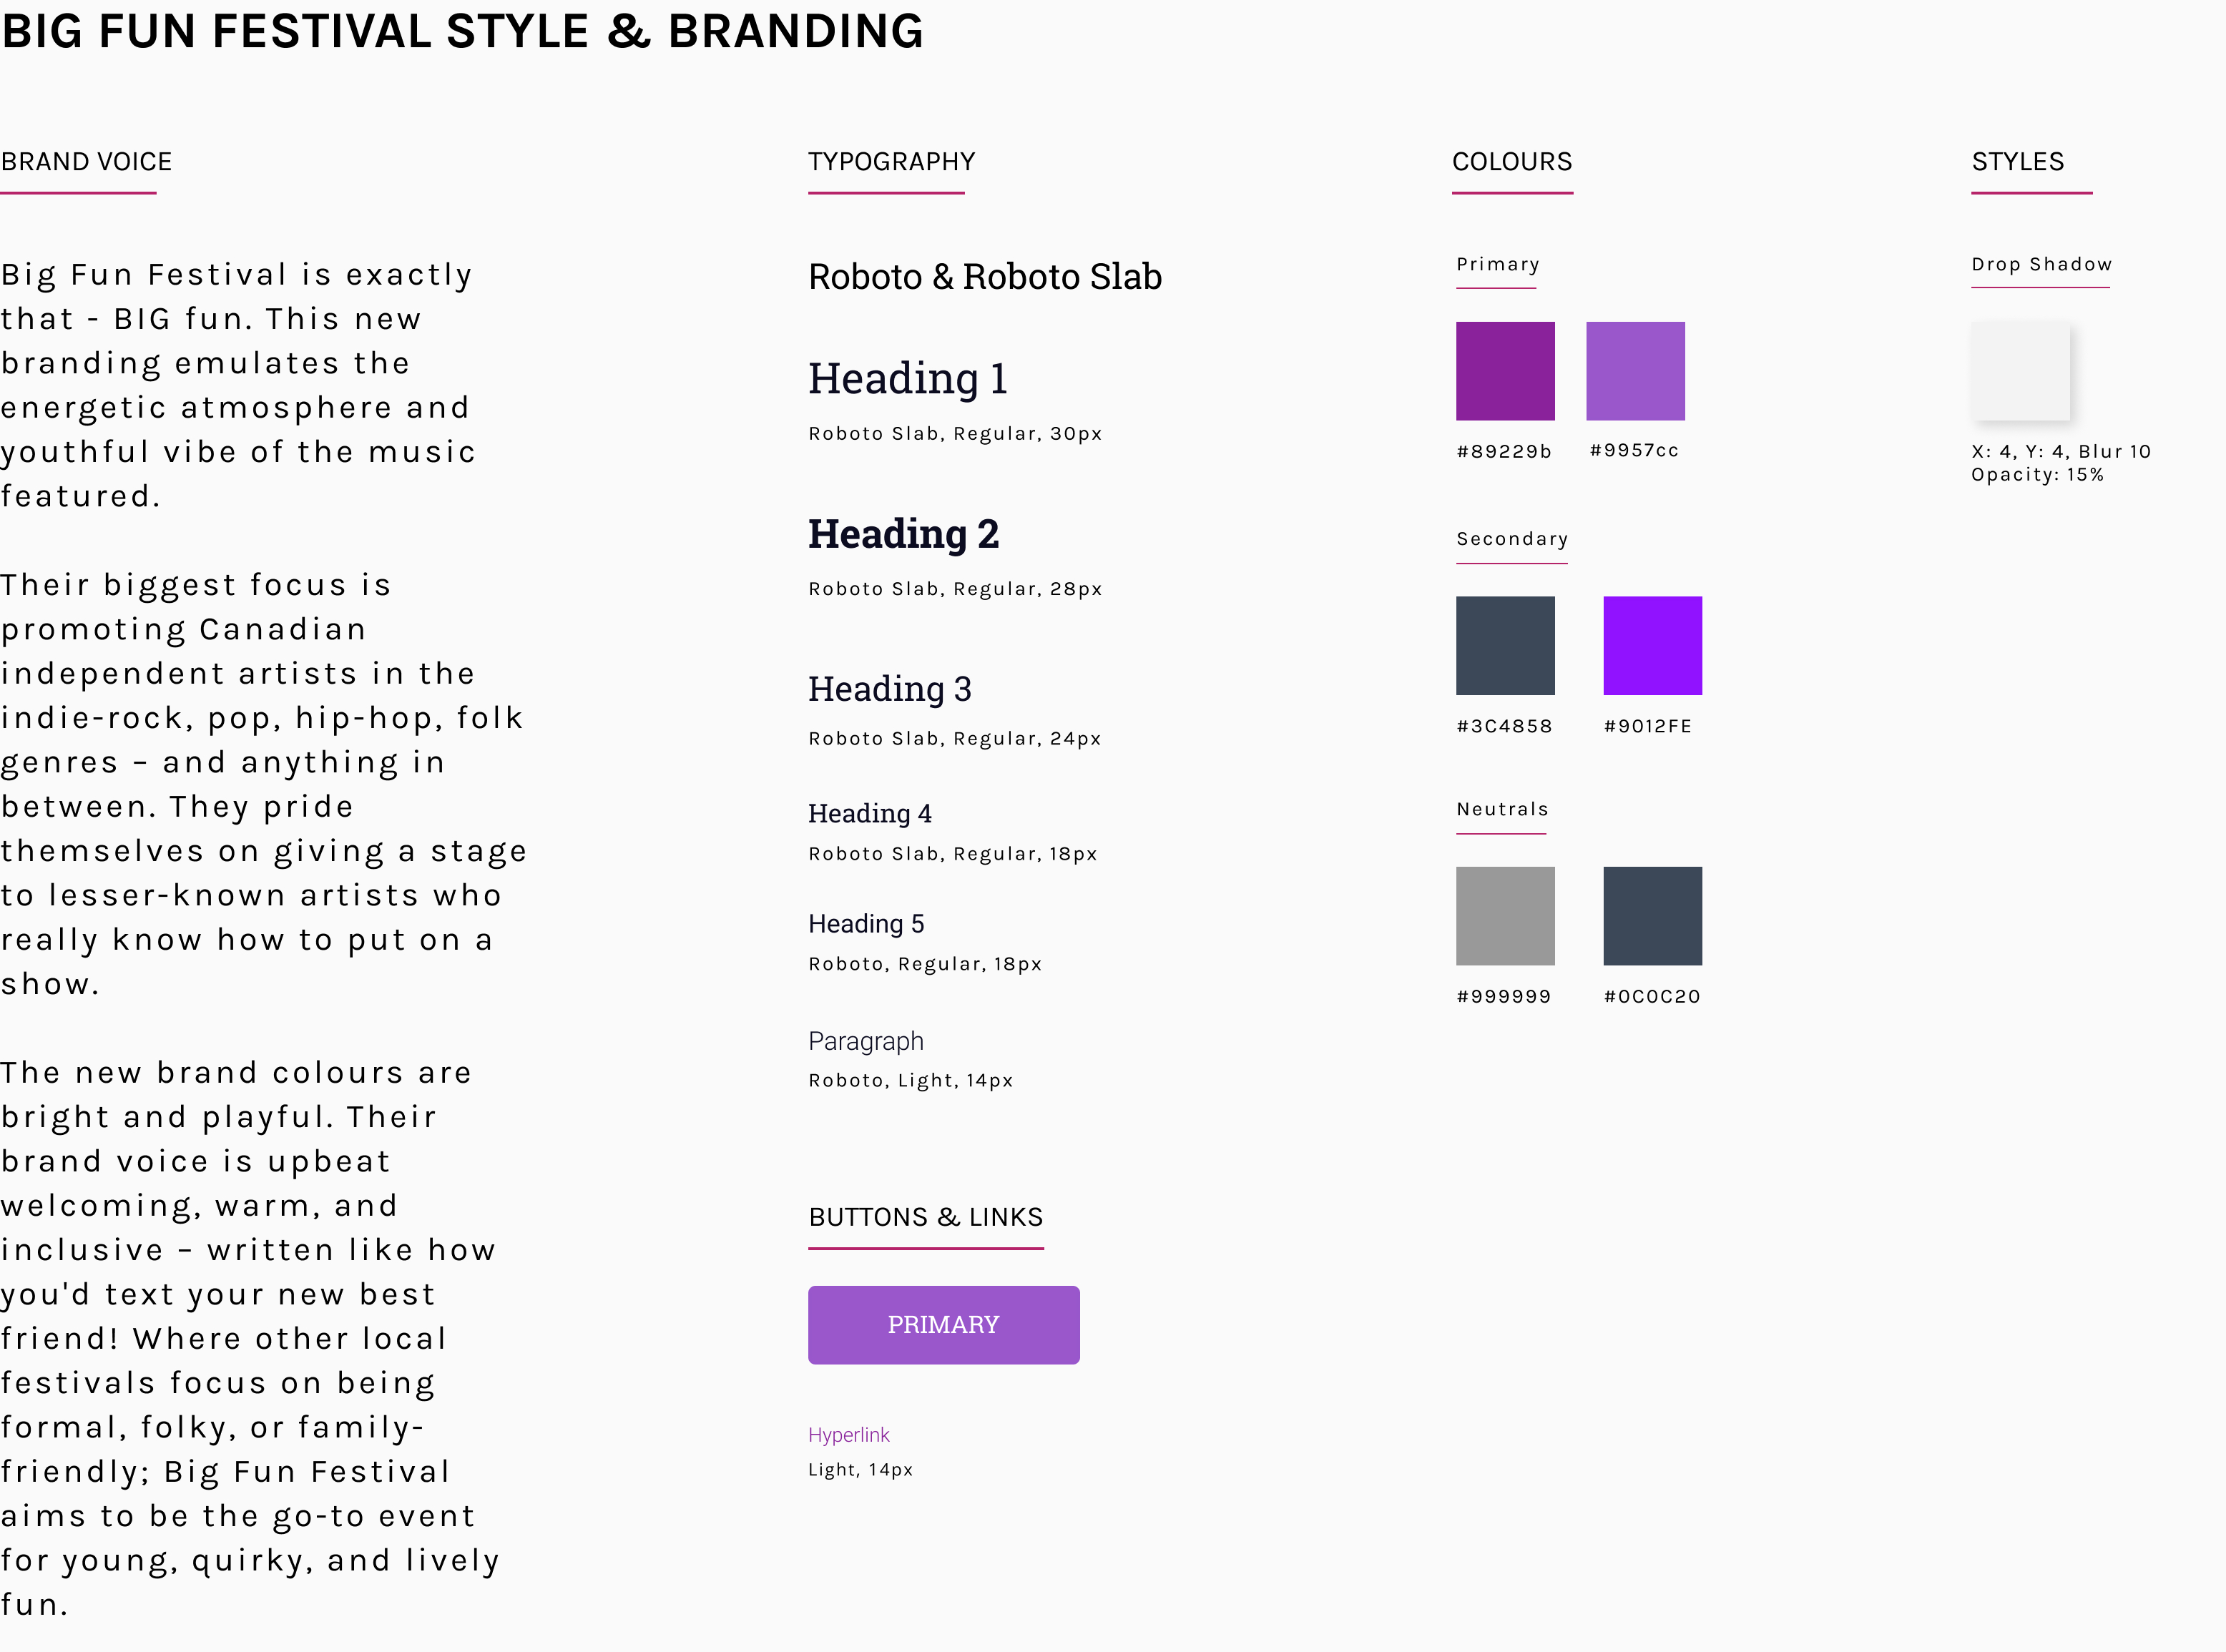Click the Heading 5 Roboto sample

866,924
